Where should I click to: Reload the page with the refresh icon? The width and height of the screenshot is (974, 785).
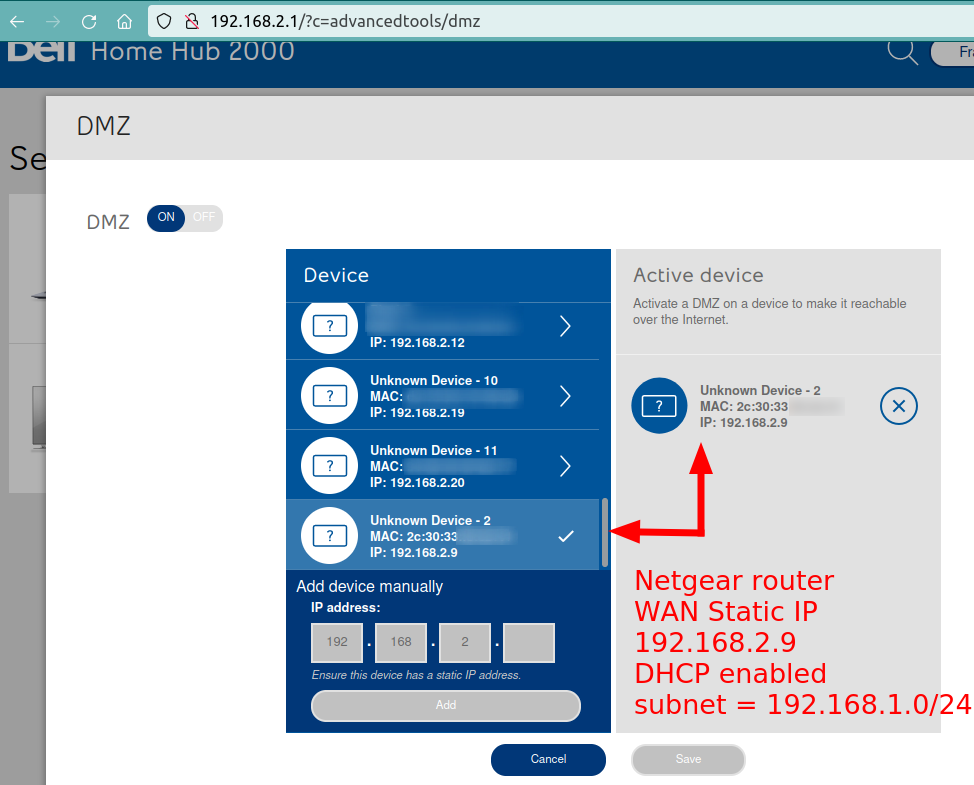[89, 21]
